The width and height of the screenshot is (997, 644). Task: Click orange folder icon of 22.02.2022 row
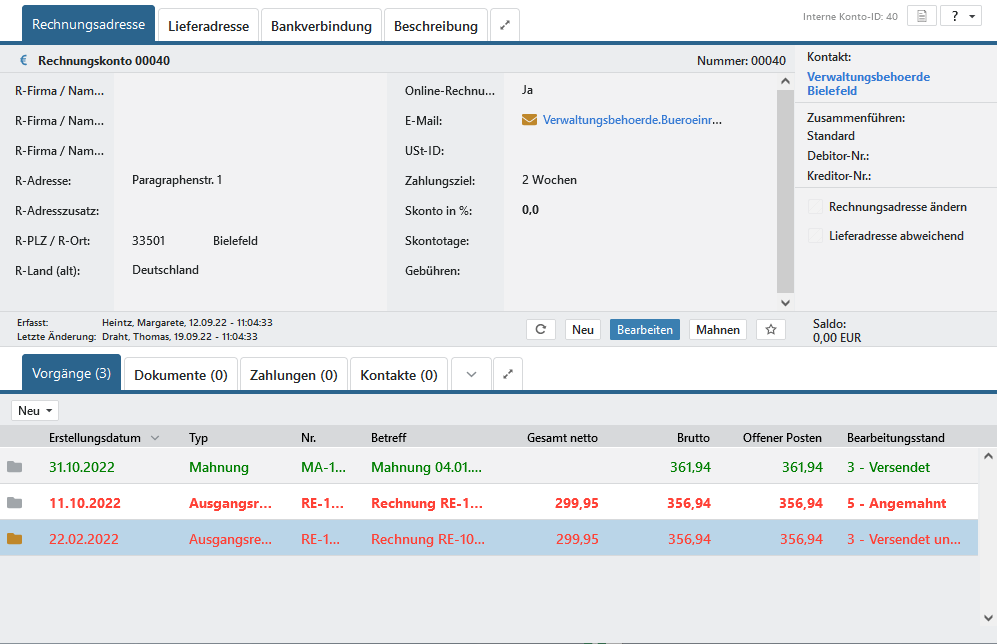click(14, 539)
